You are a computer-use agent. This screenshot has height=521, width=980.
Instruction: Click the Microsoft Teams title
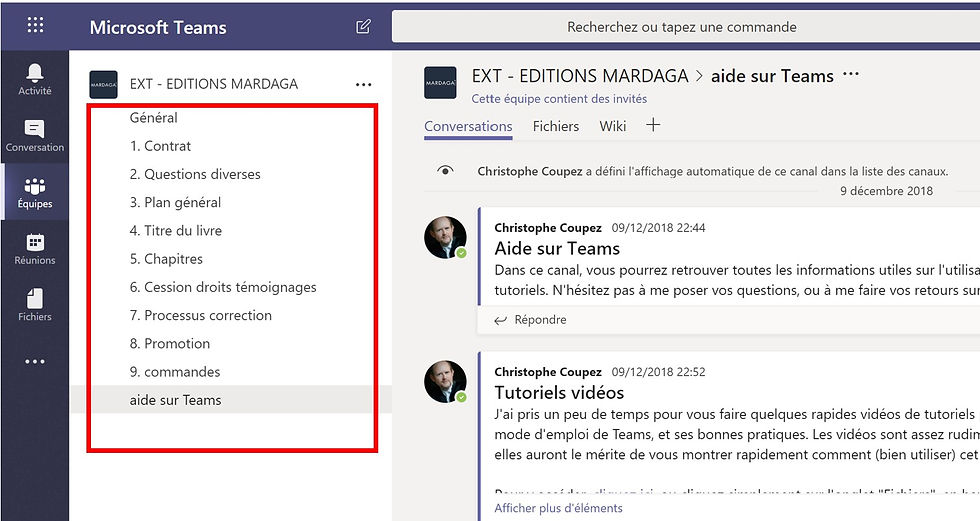158,27
